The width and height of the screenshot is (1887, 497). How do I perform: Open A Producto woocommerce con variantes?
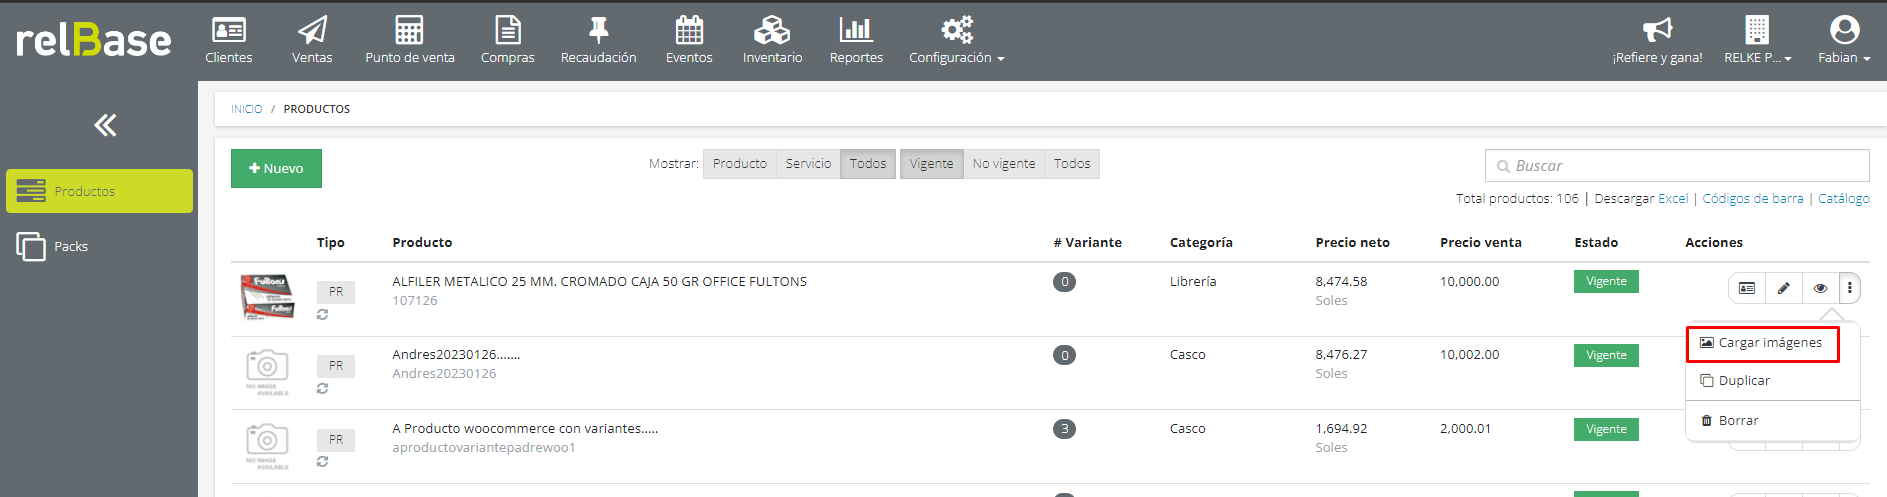525,429
